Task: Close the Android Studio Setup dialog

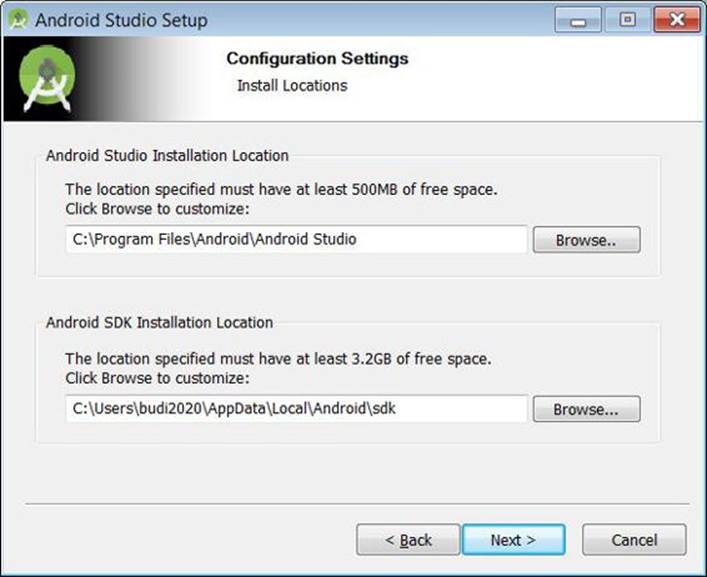Action: pyautogui.click(x=677, y=20)
